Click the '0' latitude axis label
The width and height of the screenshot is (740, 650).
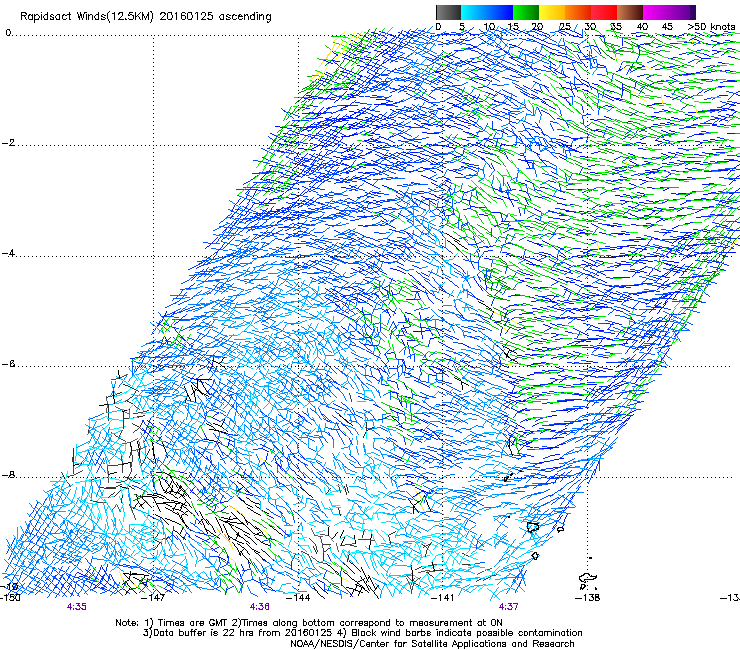[8, 33]
